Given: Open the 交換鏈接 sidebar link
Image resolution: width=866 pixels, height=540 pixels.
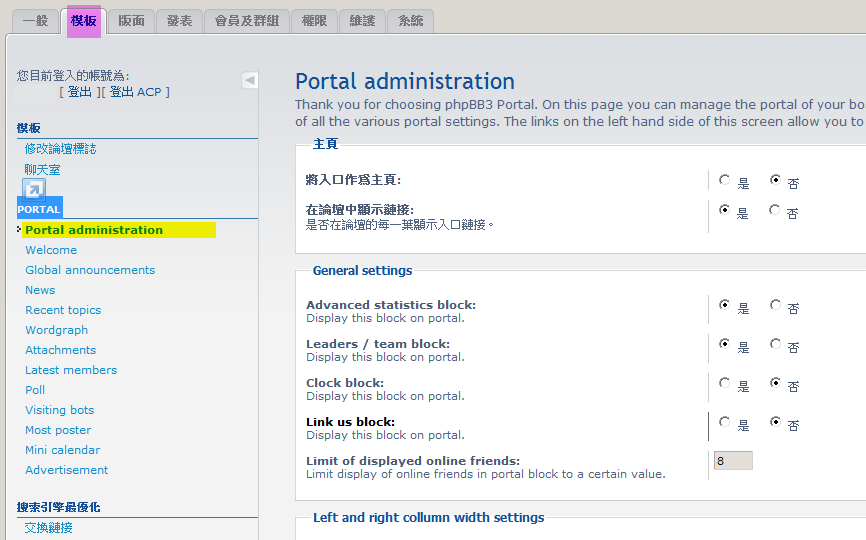Looking at the screenshot, I should [x=49, y=528].
